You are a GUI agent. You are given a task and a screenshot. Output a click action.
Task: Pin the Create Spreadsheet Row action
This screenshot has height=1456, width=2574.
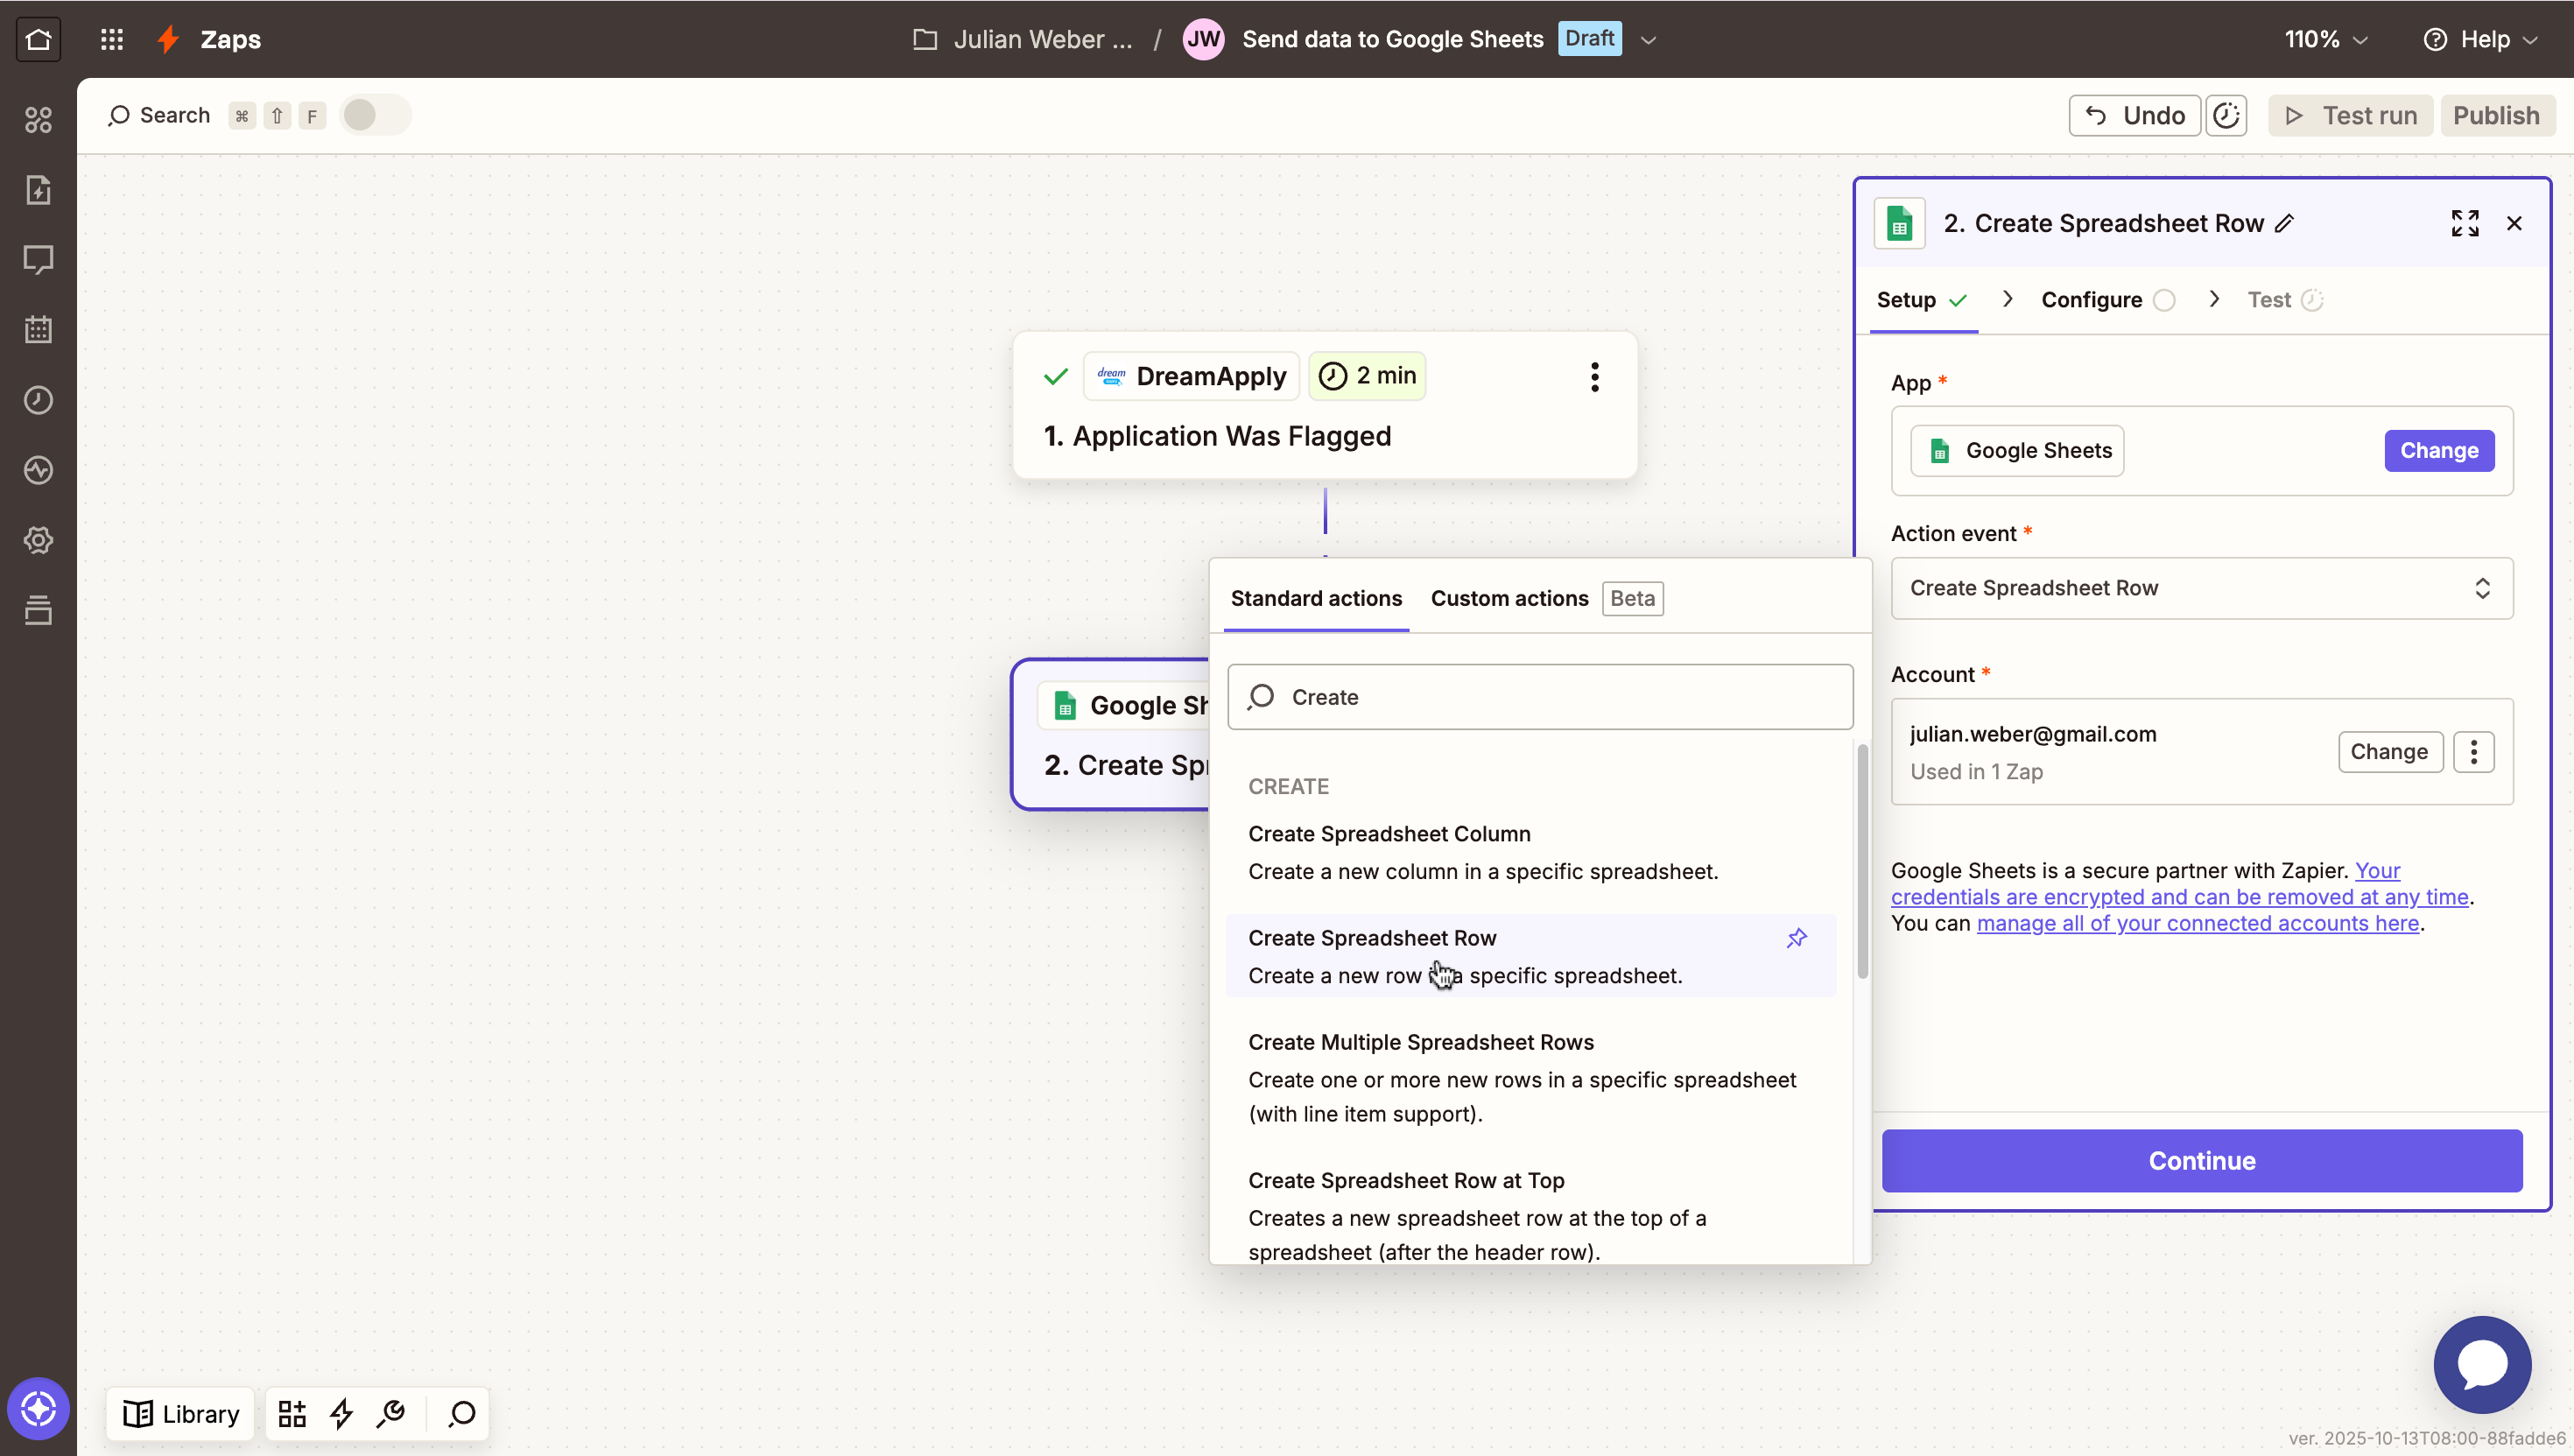coord(1797,938)
